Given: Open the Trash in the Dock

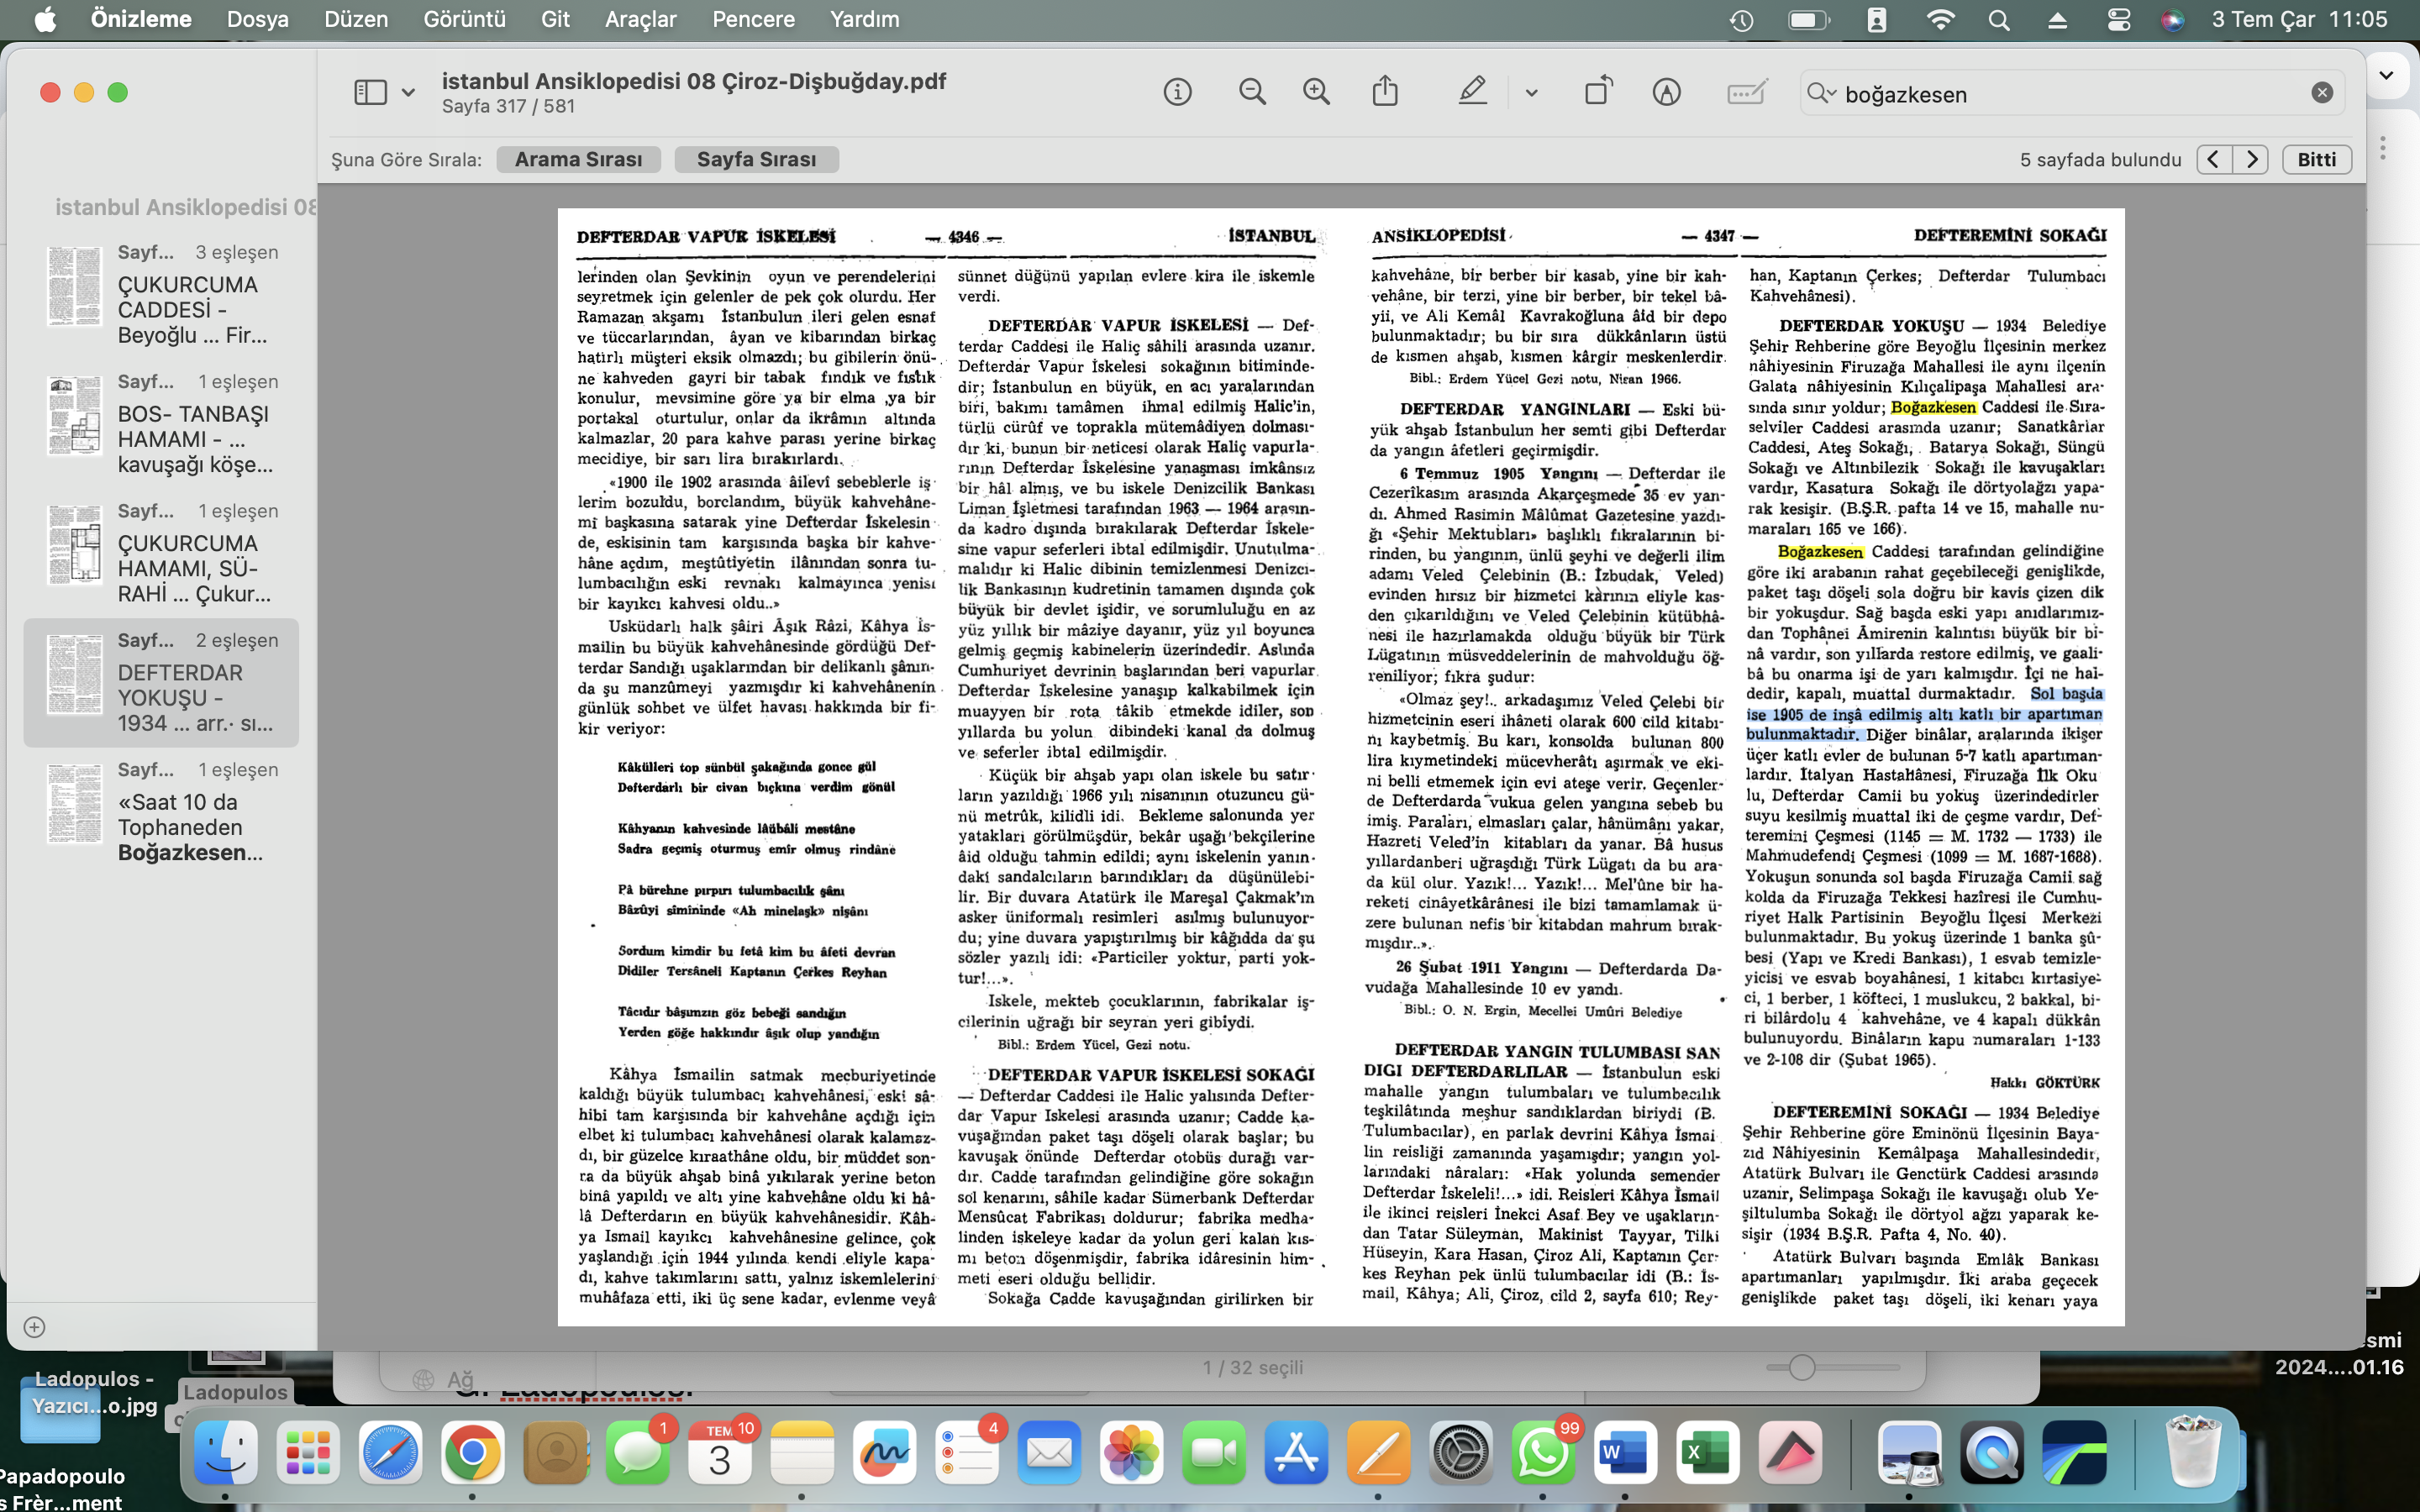Looking at the screenshot, I should [x=2193, y=1452].
